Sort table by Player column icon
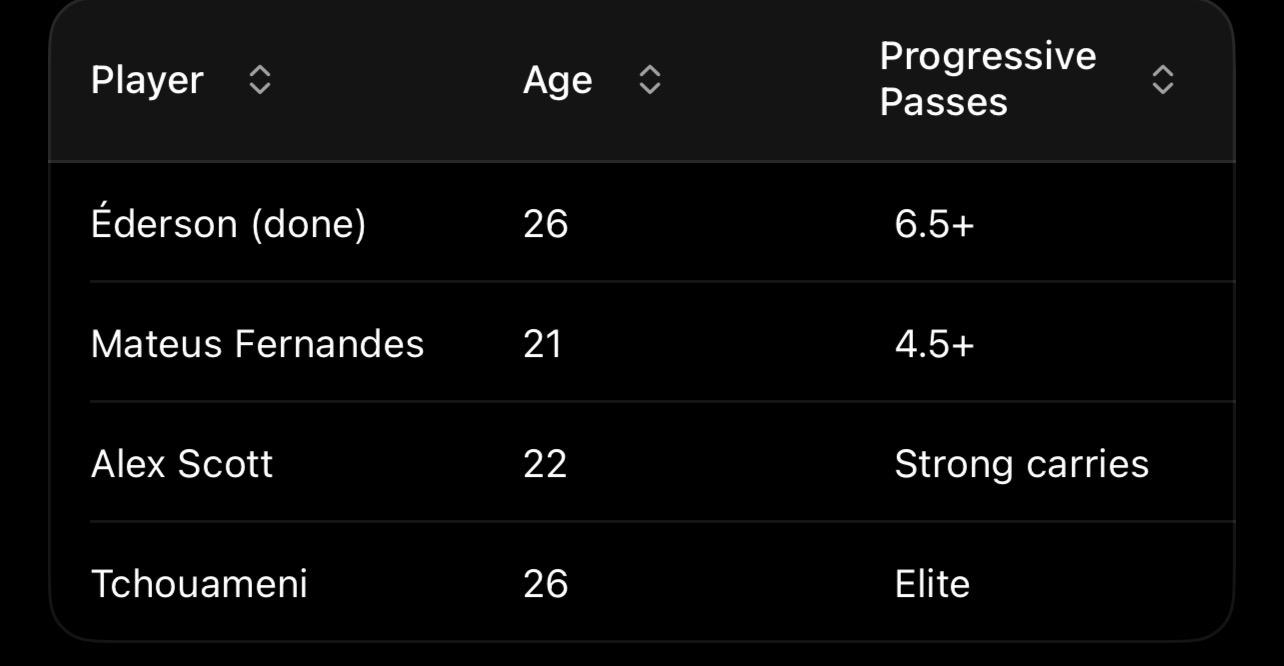This screenshot has width=1284, height=666. coord(259,80)
